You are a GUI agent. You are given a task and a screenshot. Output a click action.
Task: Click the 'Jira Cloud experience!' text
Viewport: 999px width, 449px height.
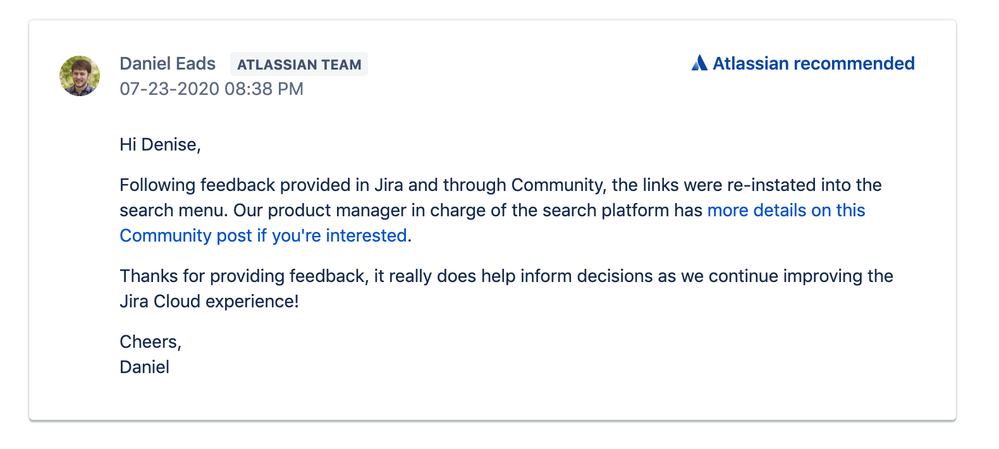click(x=209, y=302)
